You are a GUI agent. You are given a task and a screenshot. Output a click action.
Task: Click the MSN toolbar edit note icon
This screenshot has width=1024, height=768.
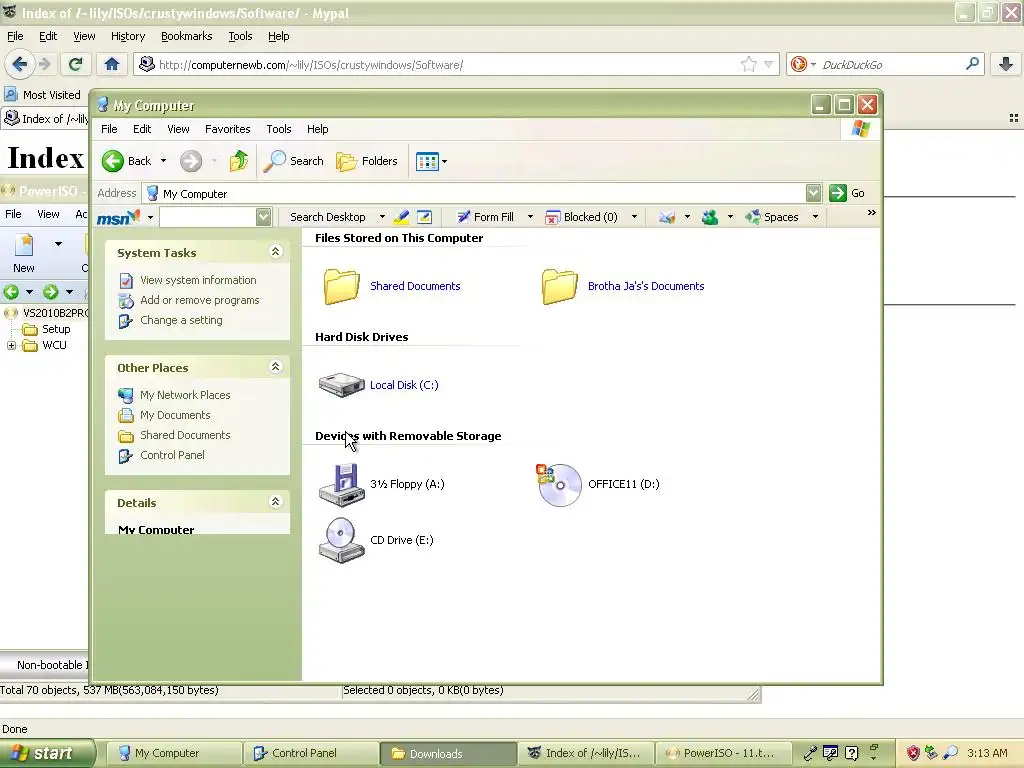[424, 217]
